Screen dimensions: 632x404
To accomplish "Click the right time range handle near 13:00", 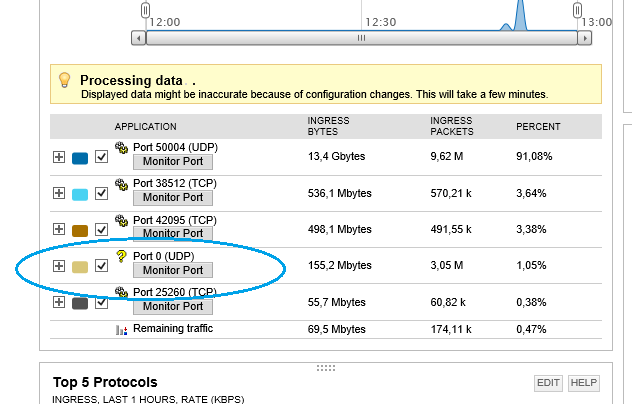I will pos(578,10).
